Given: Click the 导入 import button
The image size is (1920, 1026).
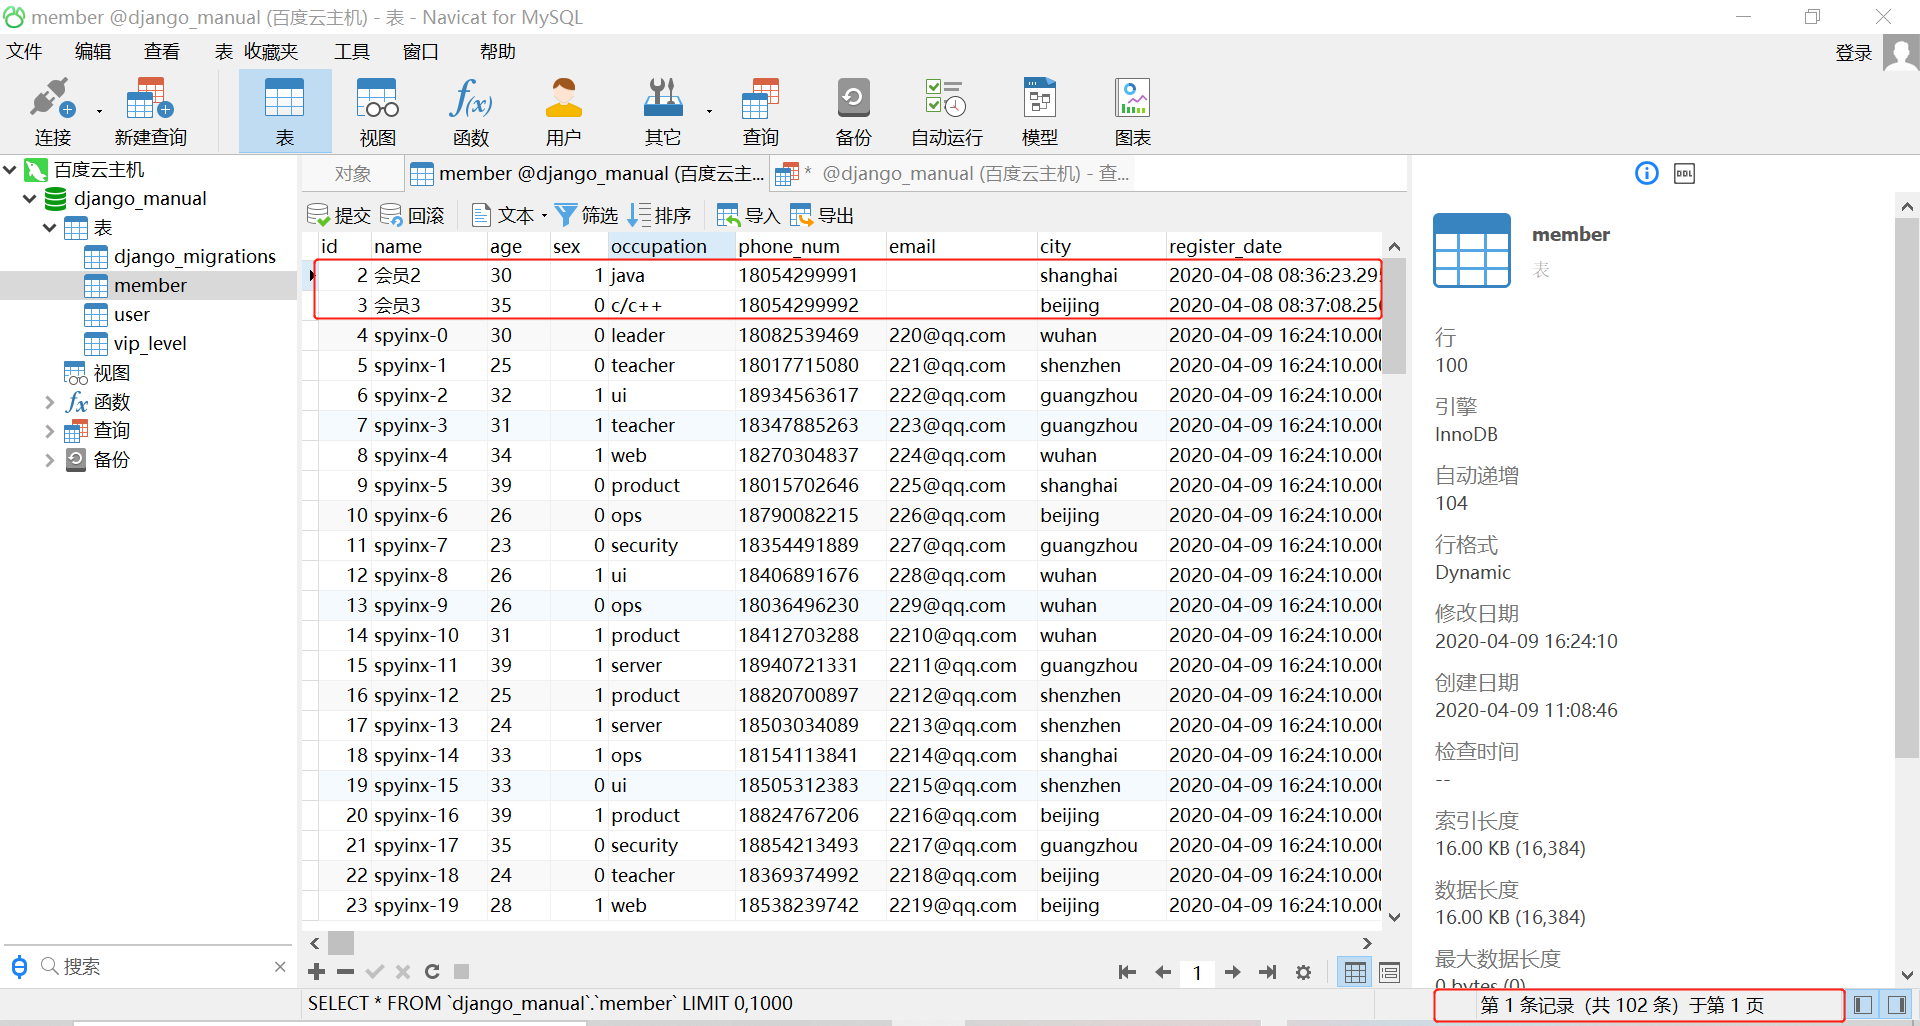Looking at the screenshot, I should tap(748, 215).
